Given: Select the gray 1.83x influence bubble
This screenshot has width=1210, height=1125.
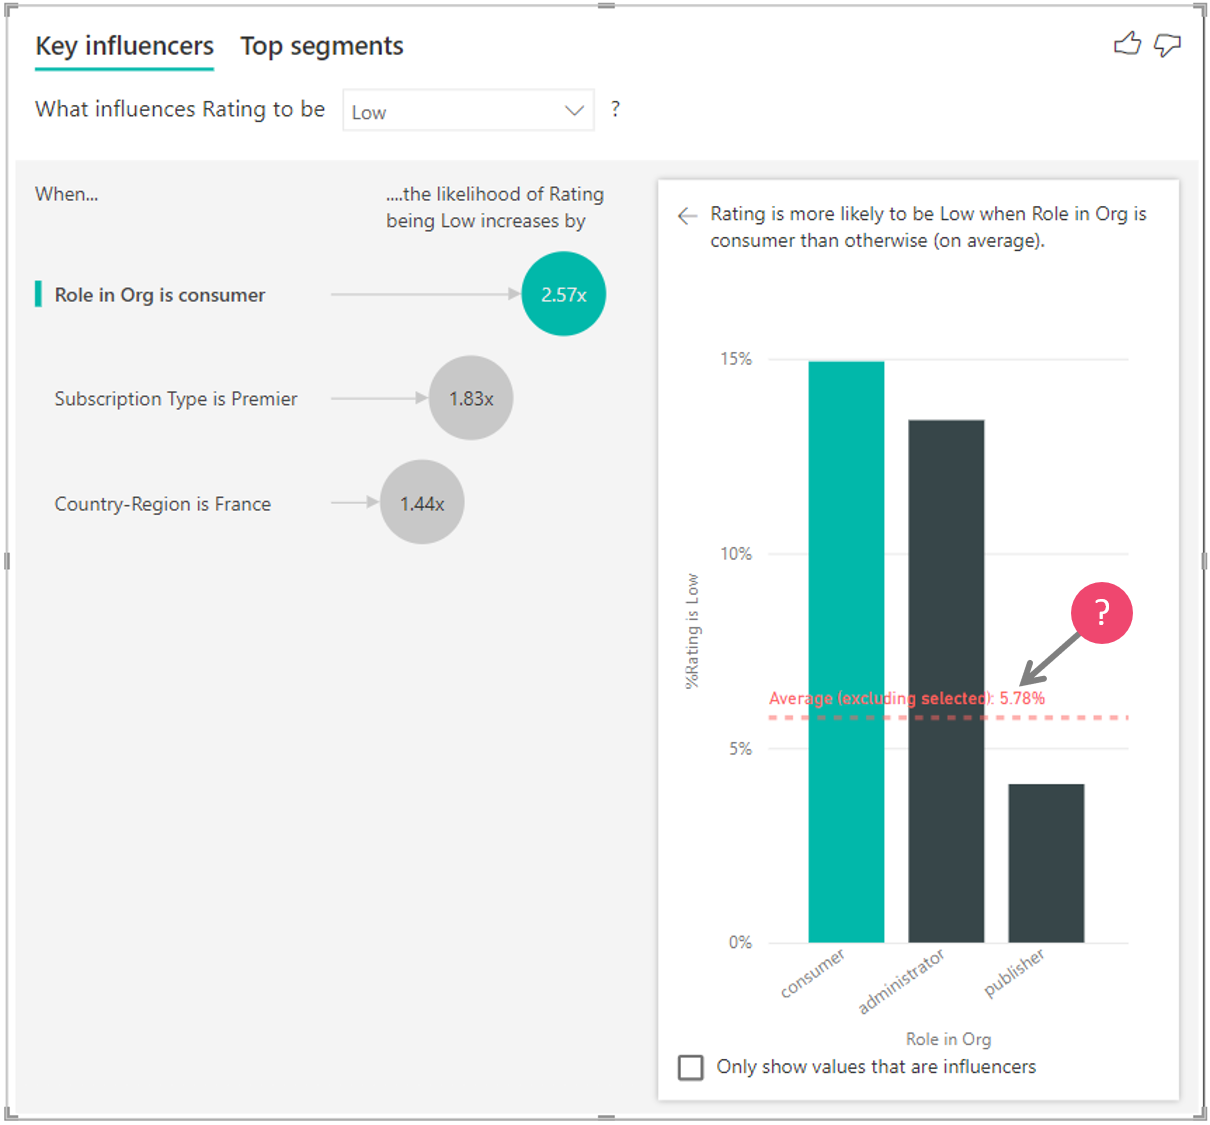Looking at the screenshot, I should 471,398.
